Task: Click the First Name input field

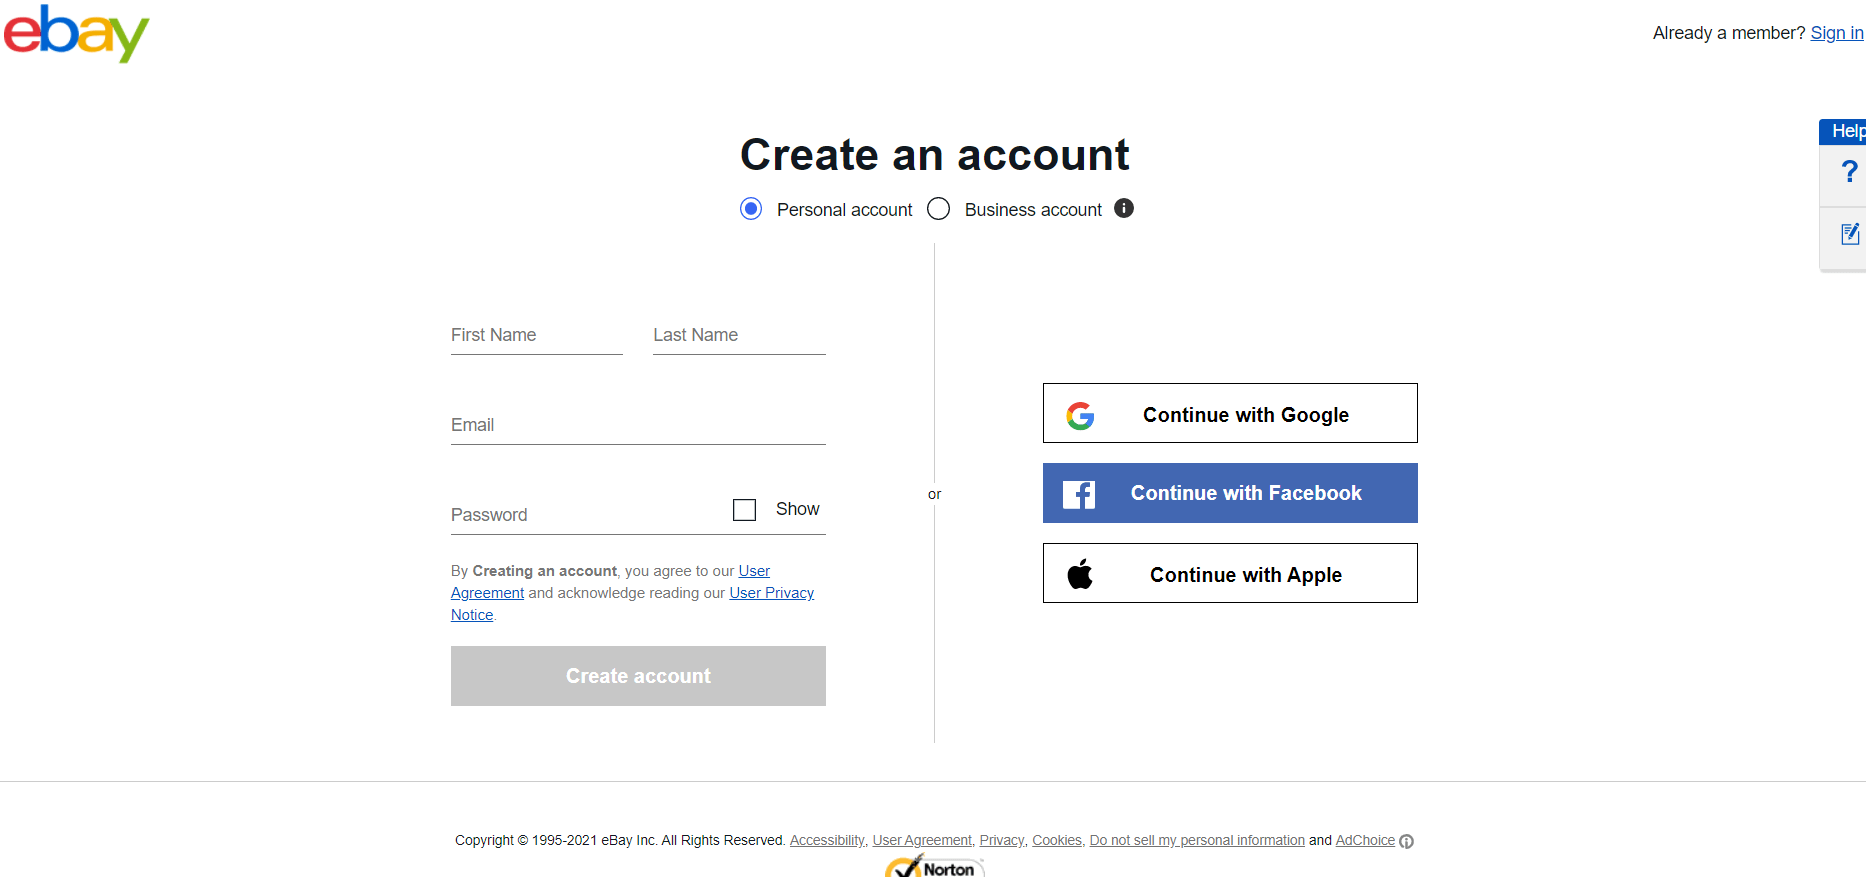Action: coord(536,335)
